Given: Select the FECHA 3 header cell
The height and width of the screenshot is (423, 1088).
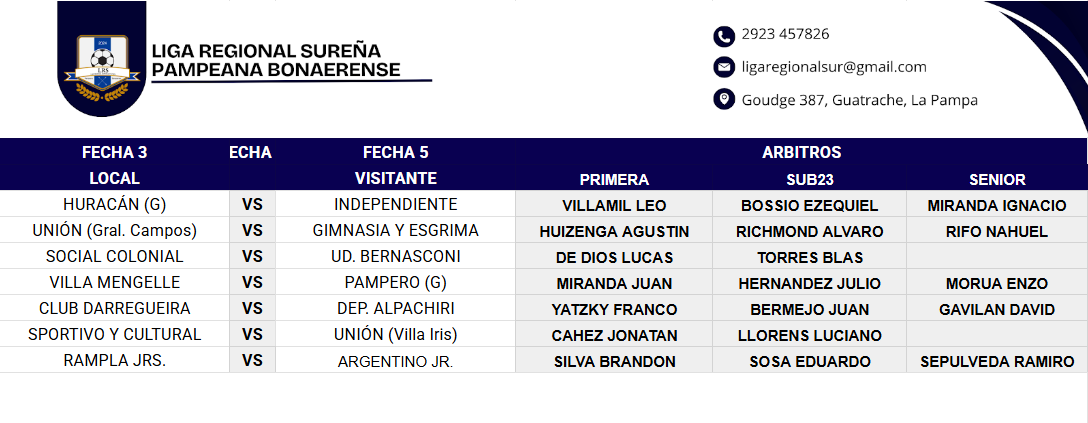Looking at the screenshot, I should (114, 153).
